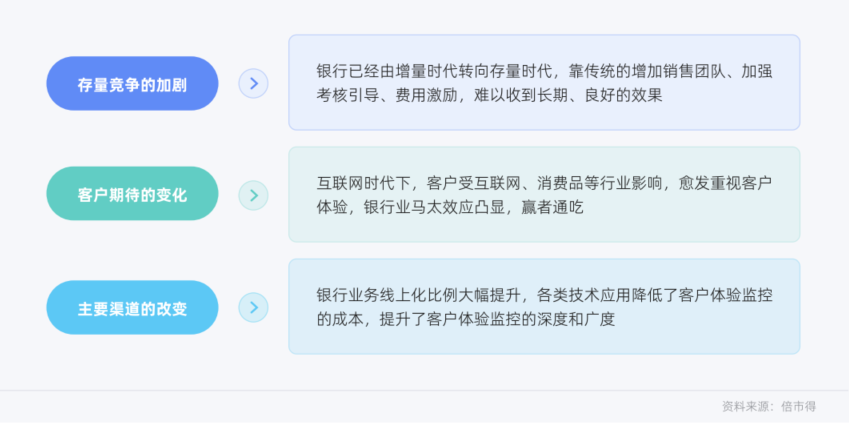Viewport: 849px width, 424px height.
Task: Click the phrase 赢者通吃
Action: point(553,207)
